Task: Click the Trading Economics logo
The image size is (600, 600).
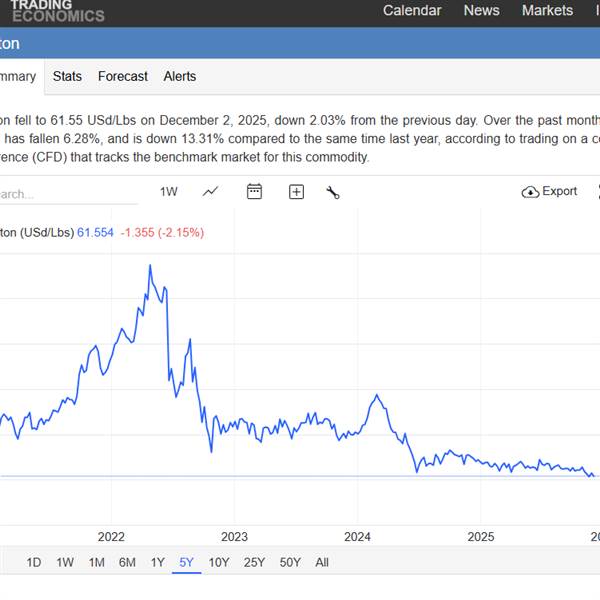Action: [x=56, y=11]
